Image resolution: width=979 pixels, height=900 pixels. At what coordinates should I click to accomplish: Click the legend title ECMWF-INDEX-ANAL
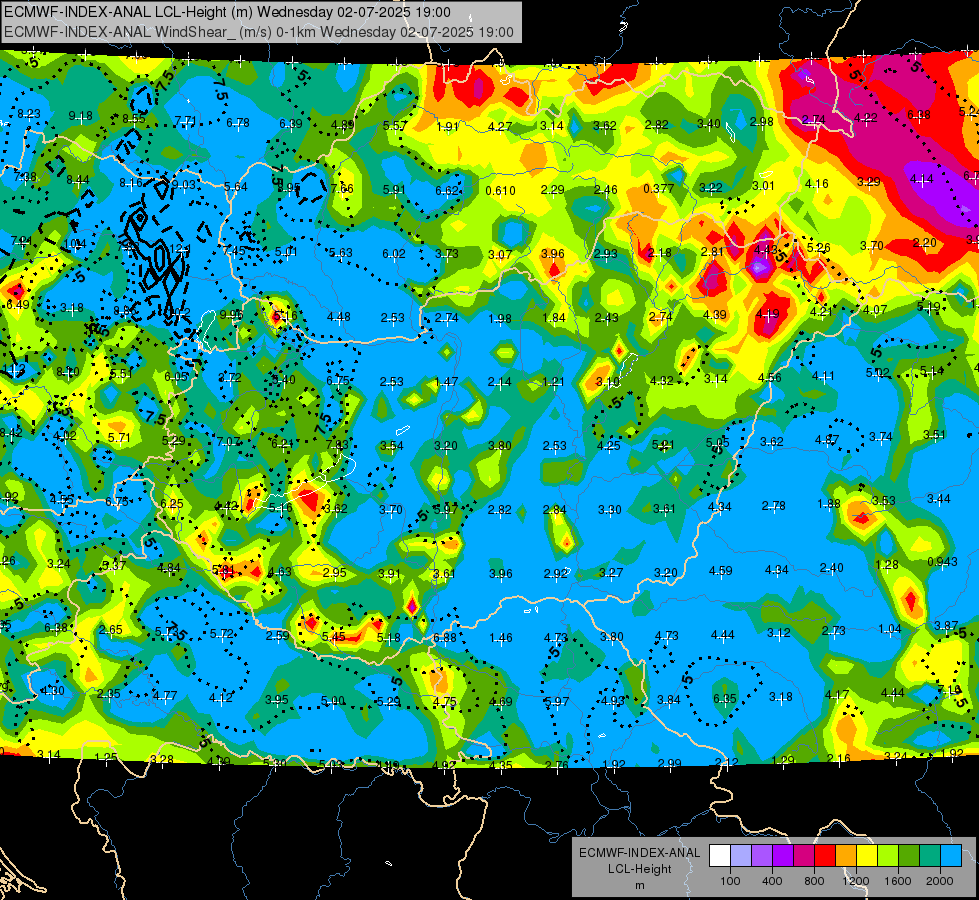639,853
